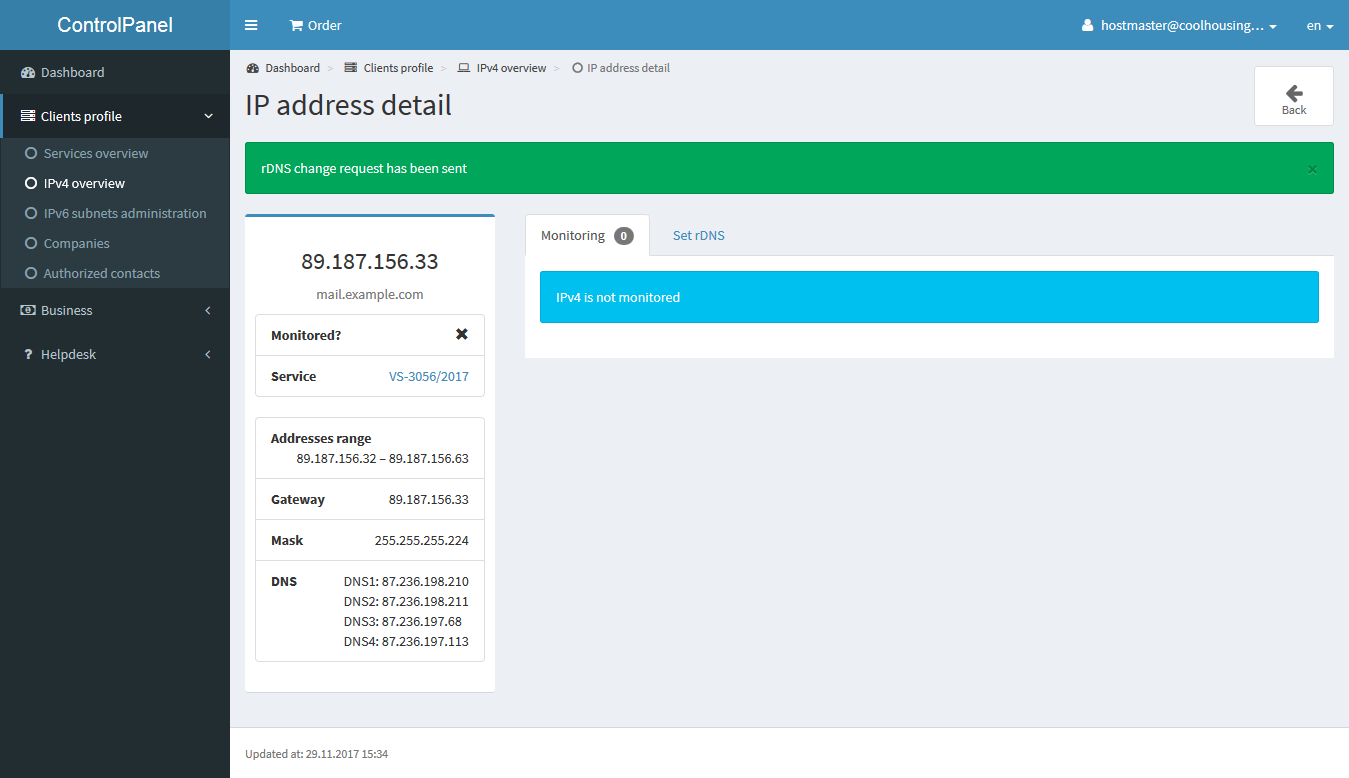Screen dimensions: 1349x778
Task: Click the Gateway value 89.187.156.33
Action: [429, 499]
